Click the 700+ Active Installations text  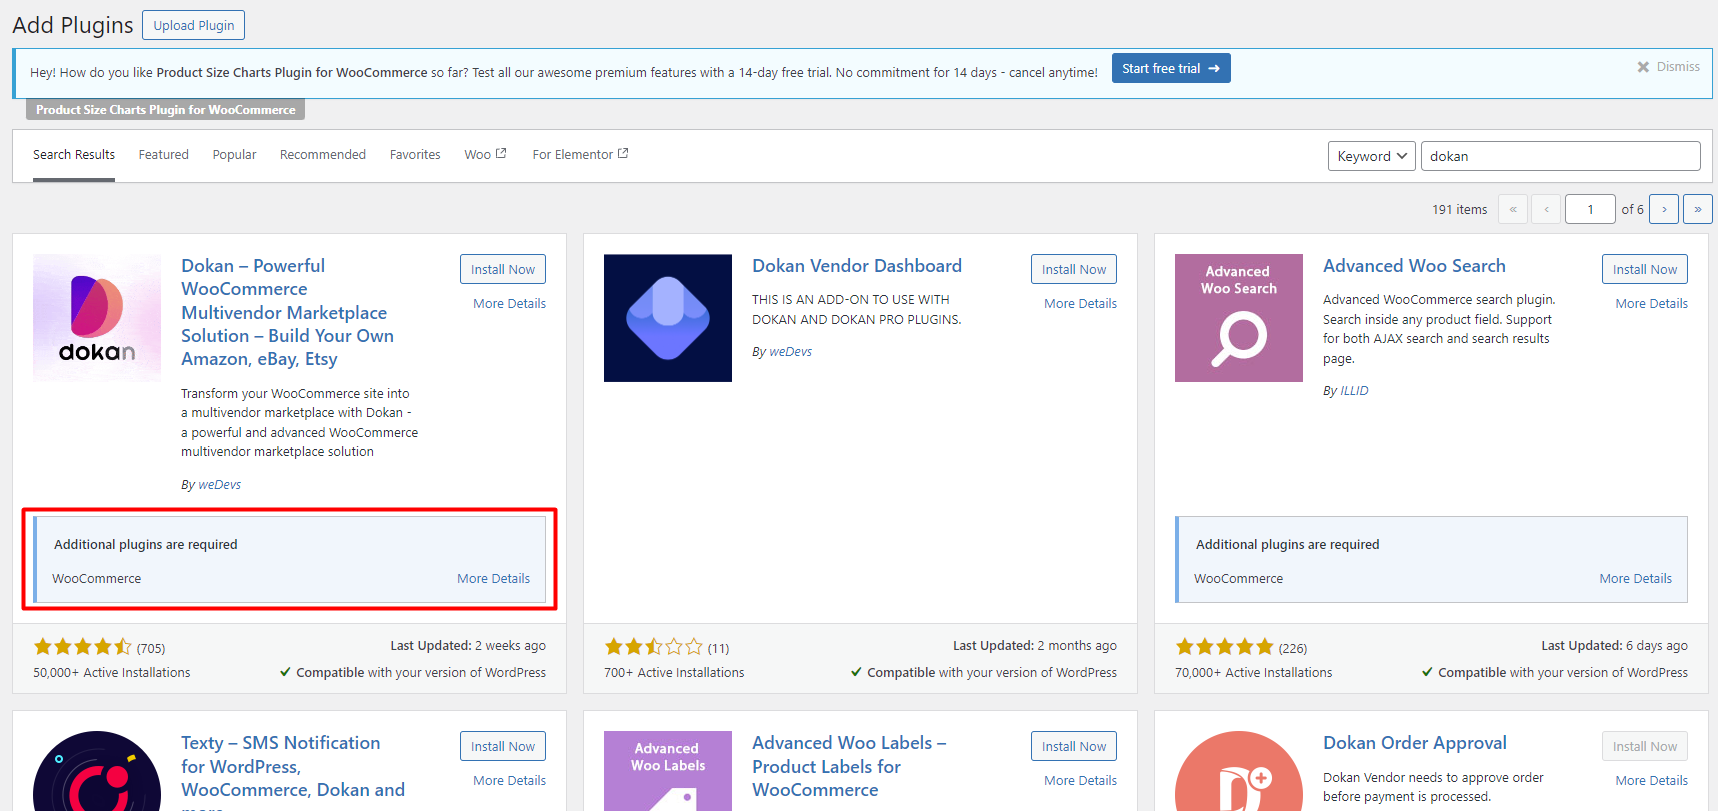(674, 673)
